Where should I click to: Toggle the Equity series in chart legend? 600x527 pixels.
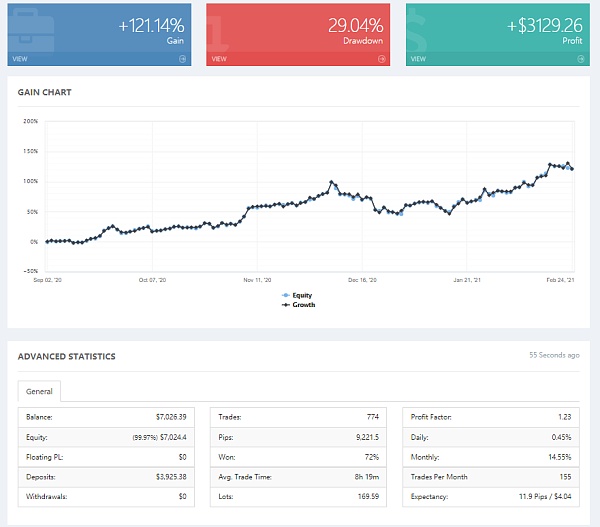pos(297,295)
